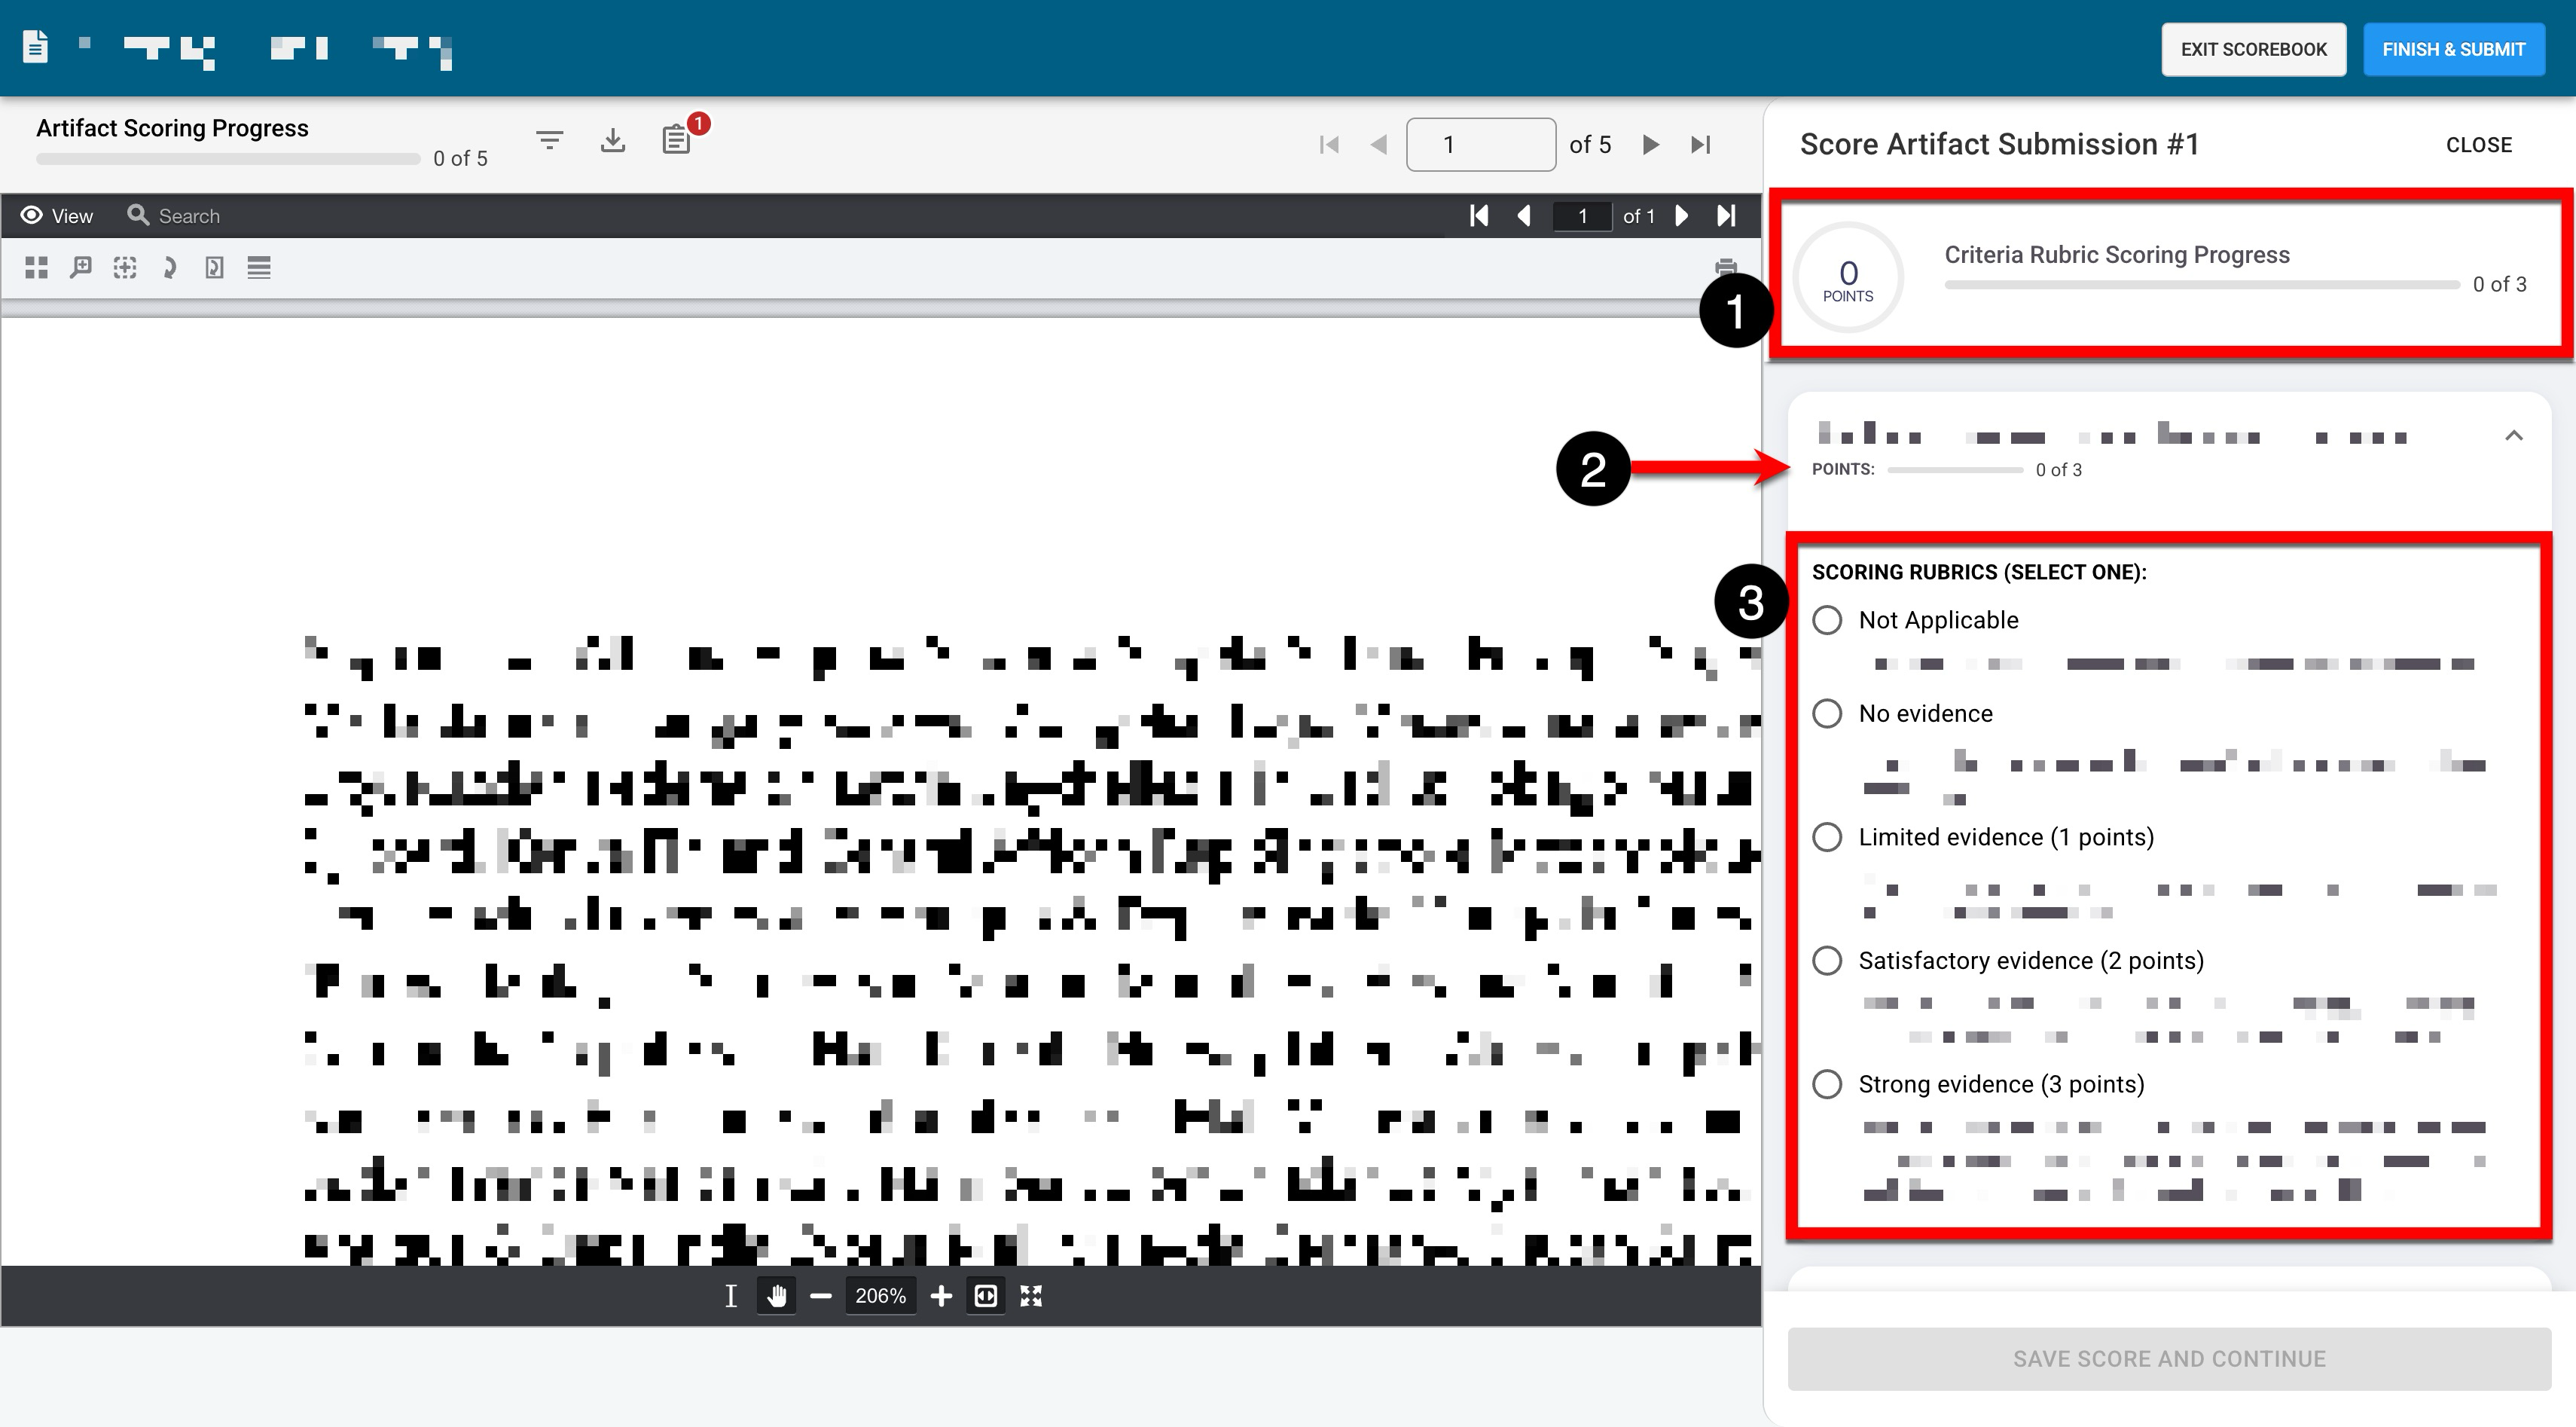Open the View menu in viewer toolbar
This screenshot has height=1427, width=2576.
coord(57,216)
